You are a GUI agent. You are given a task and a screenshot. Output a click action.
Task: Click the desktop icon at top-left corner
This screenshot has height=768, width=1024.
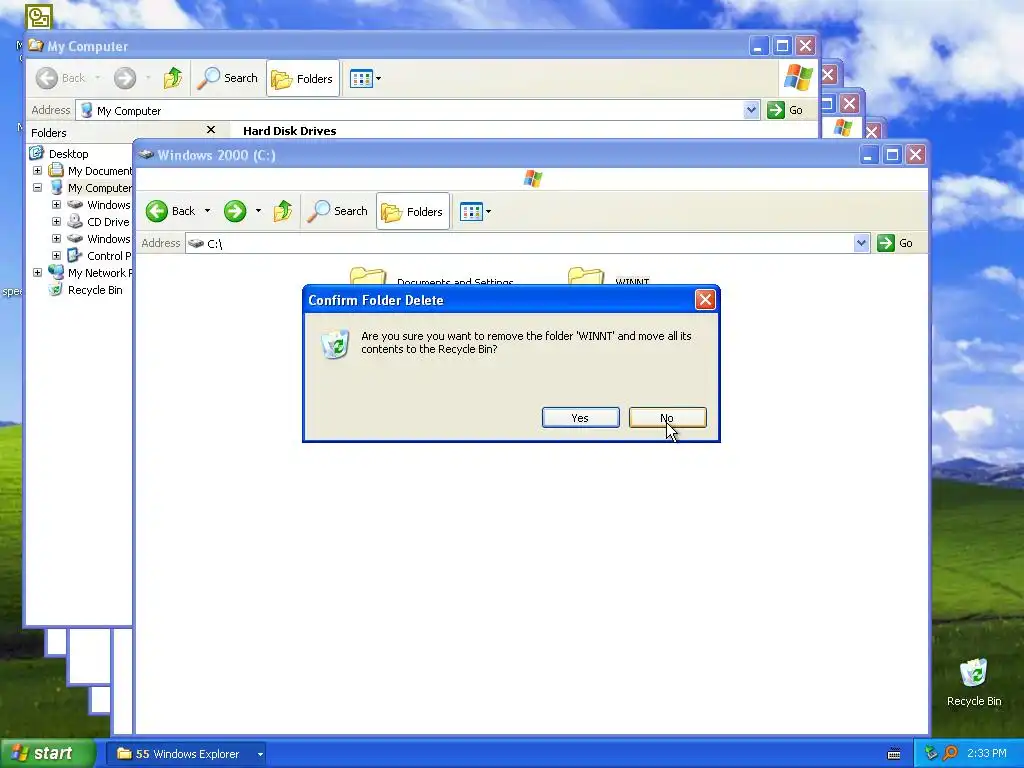coord(39,16)
